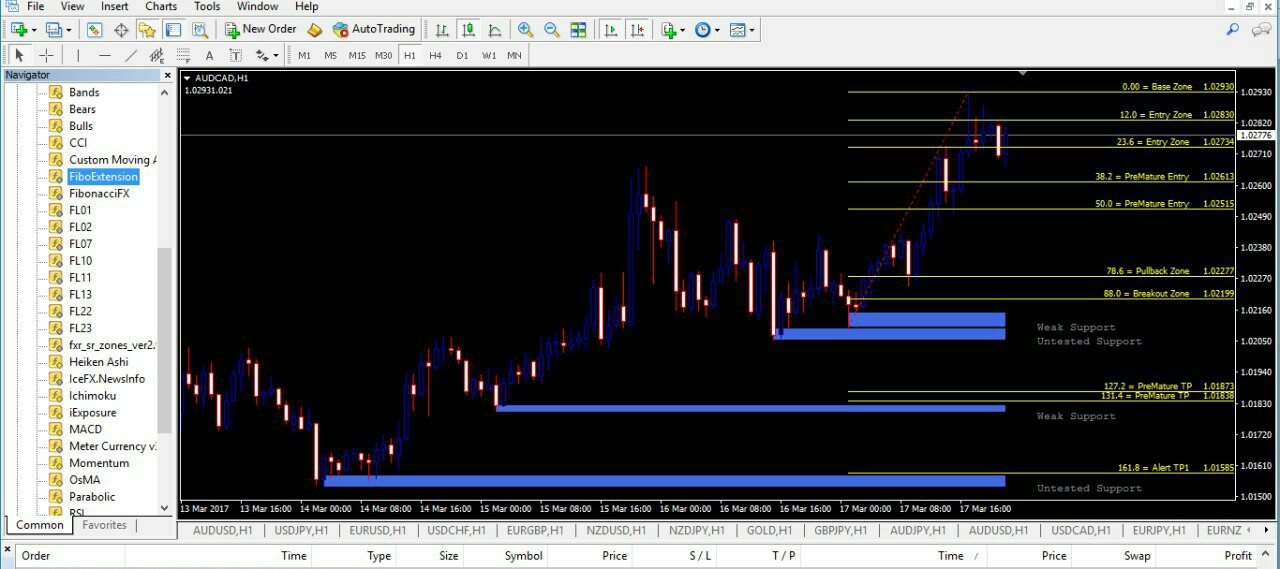Toggle chart shift
The image size is (1280, 569).
[637, 30]
